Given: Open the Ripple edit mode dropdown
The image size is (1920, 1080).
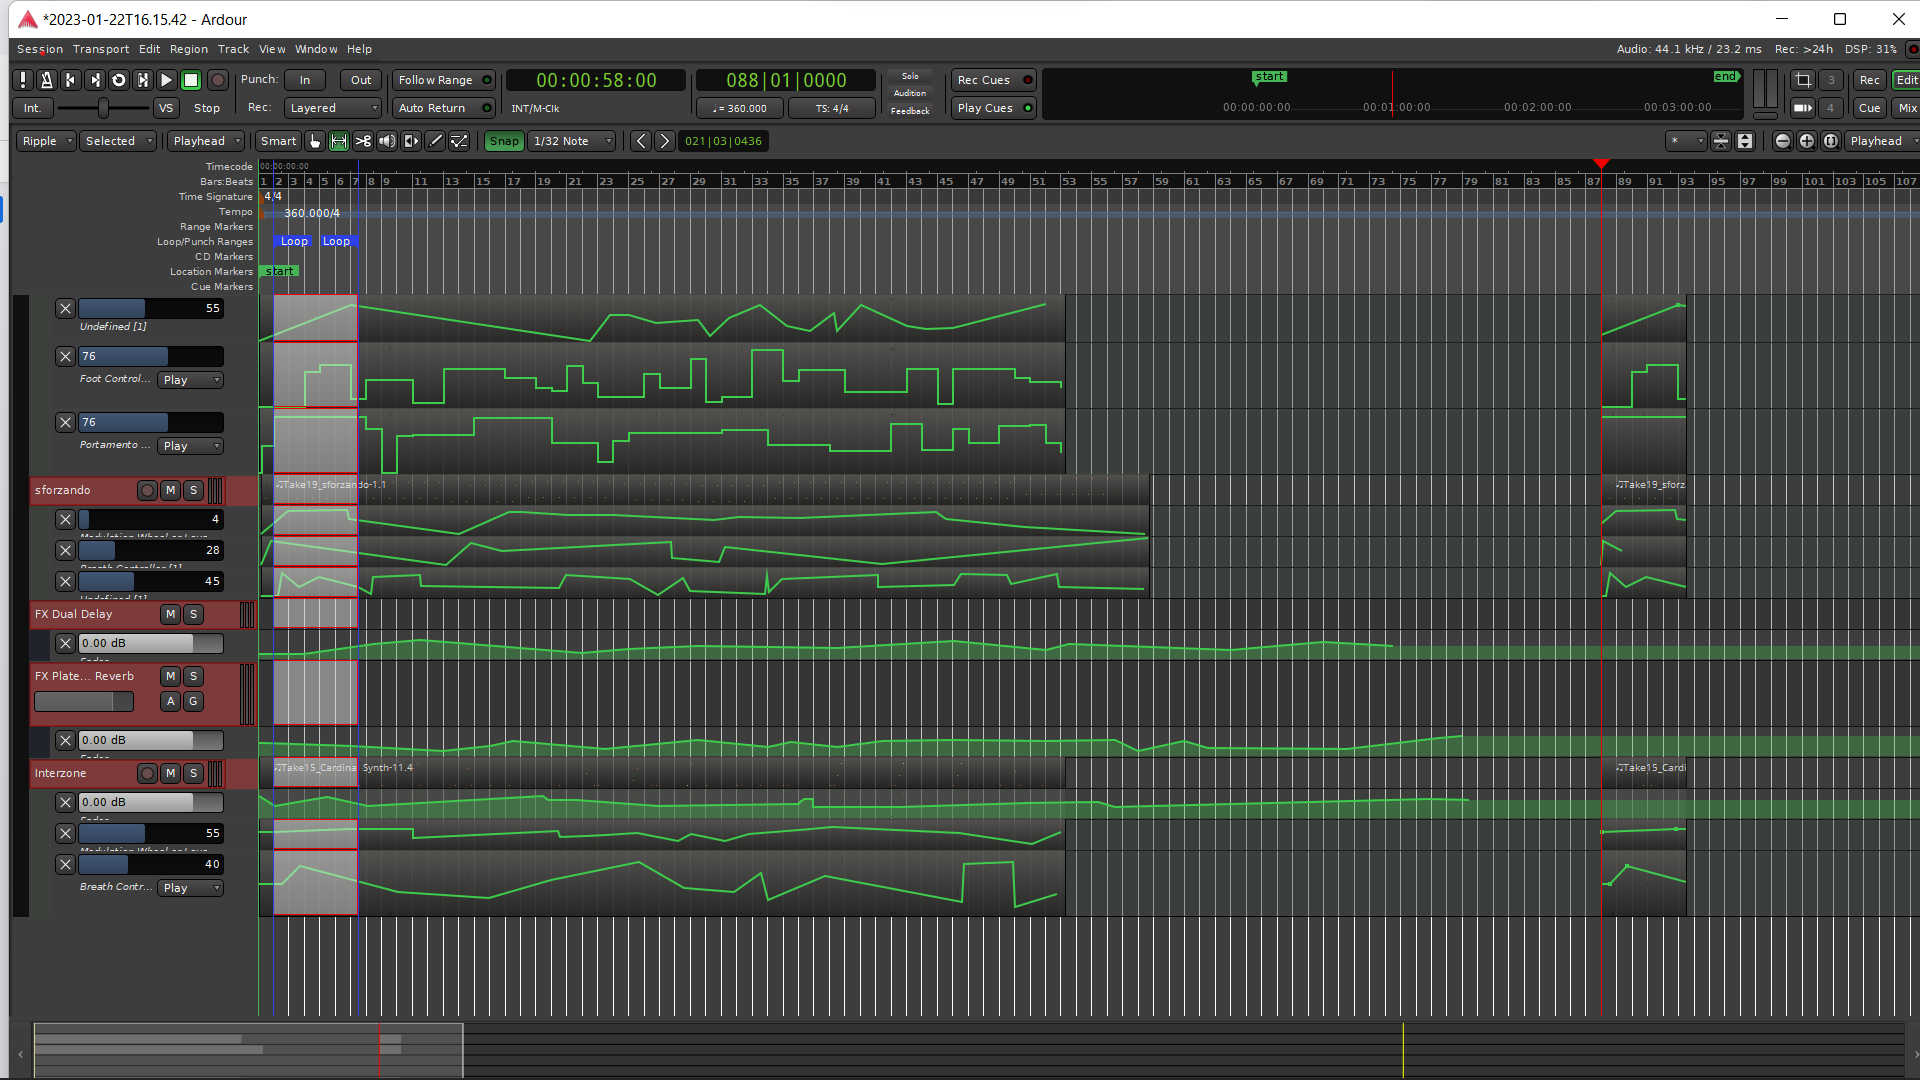Looking at the screenshot, I should point(46,141).
